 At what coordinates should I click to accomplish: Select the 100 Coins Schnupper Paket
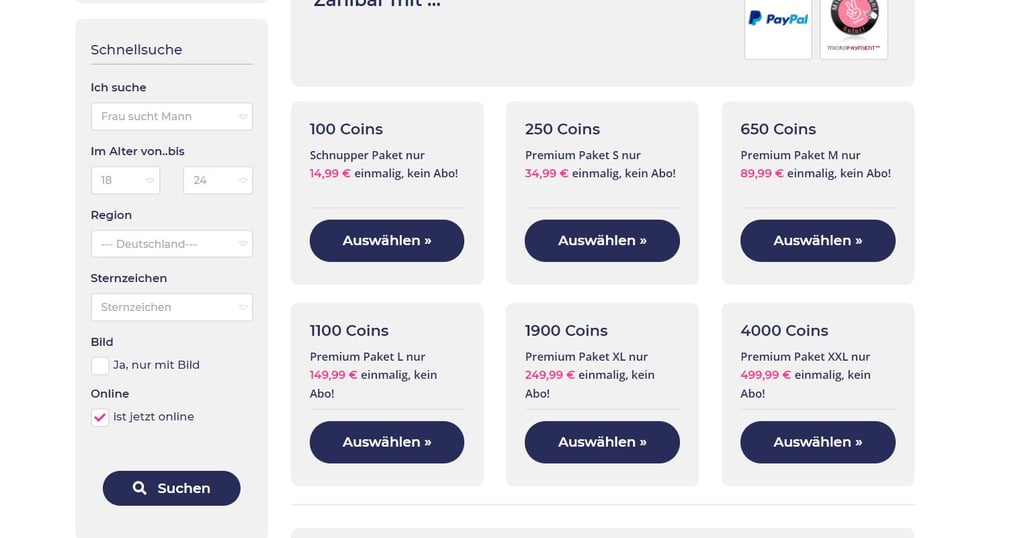point(387,240)
